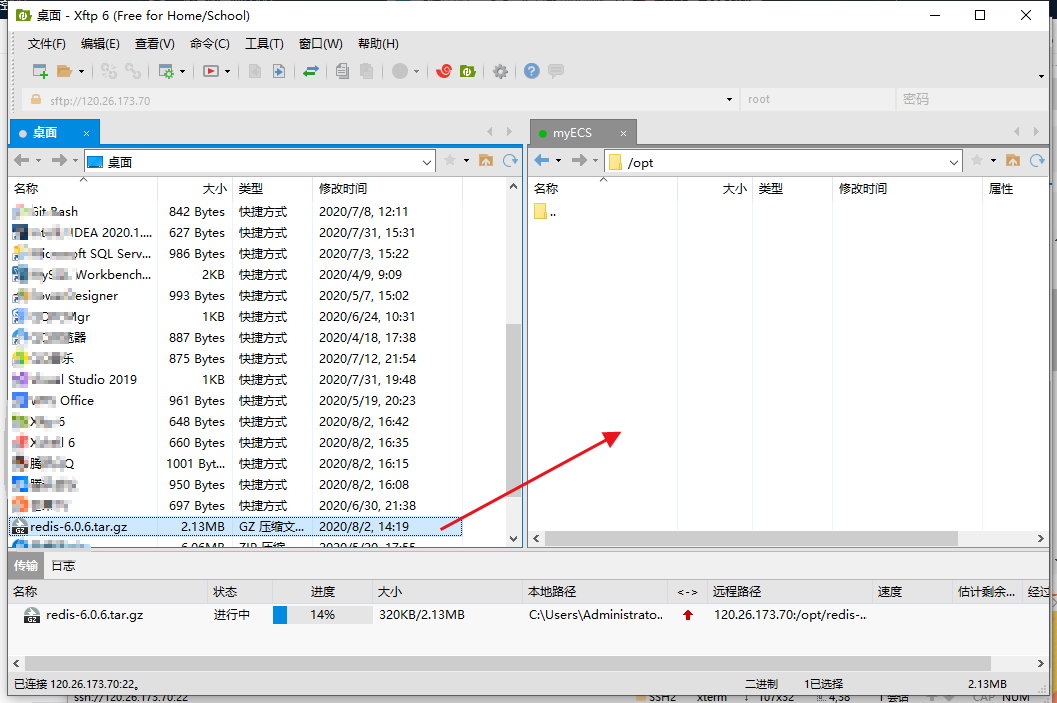The image size is (1057, 703).
Task: Launch Xshell via the red toolbar icon
Action: coord(444,71)
